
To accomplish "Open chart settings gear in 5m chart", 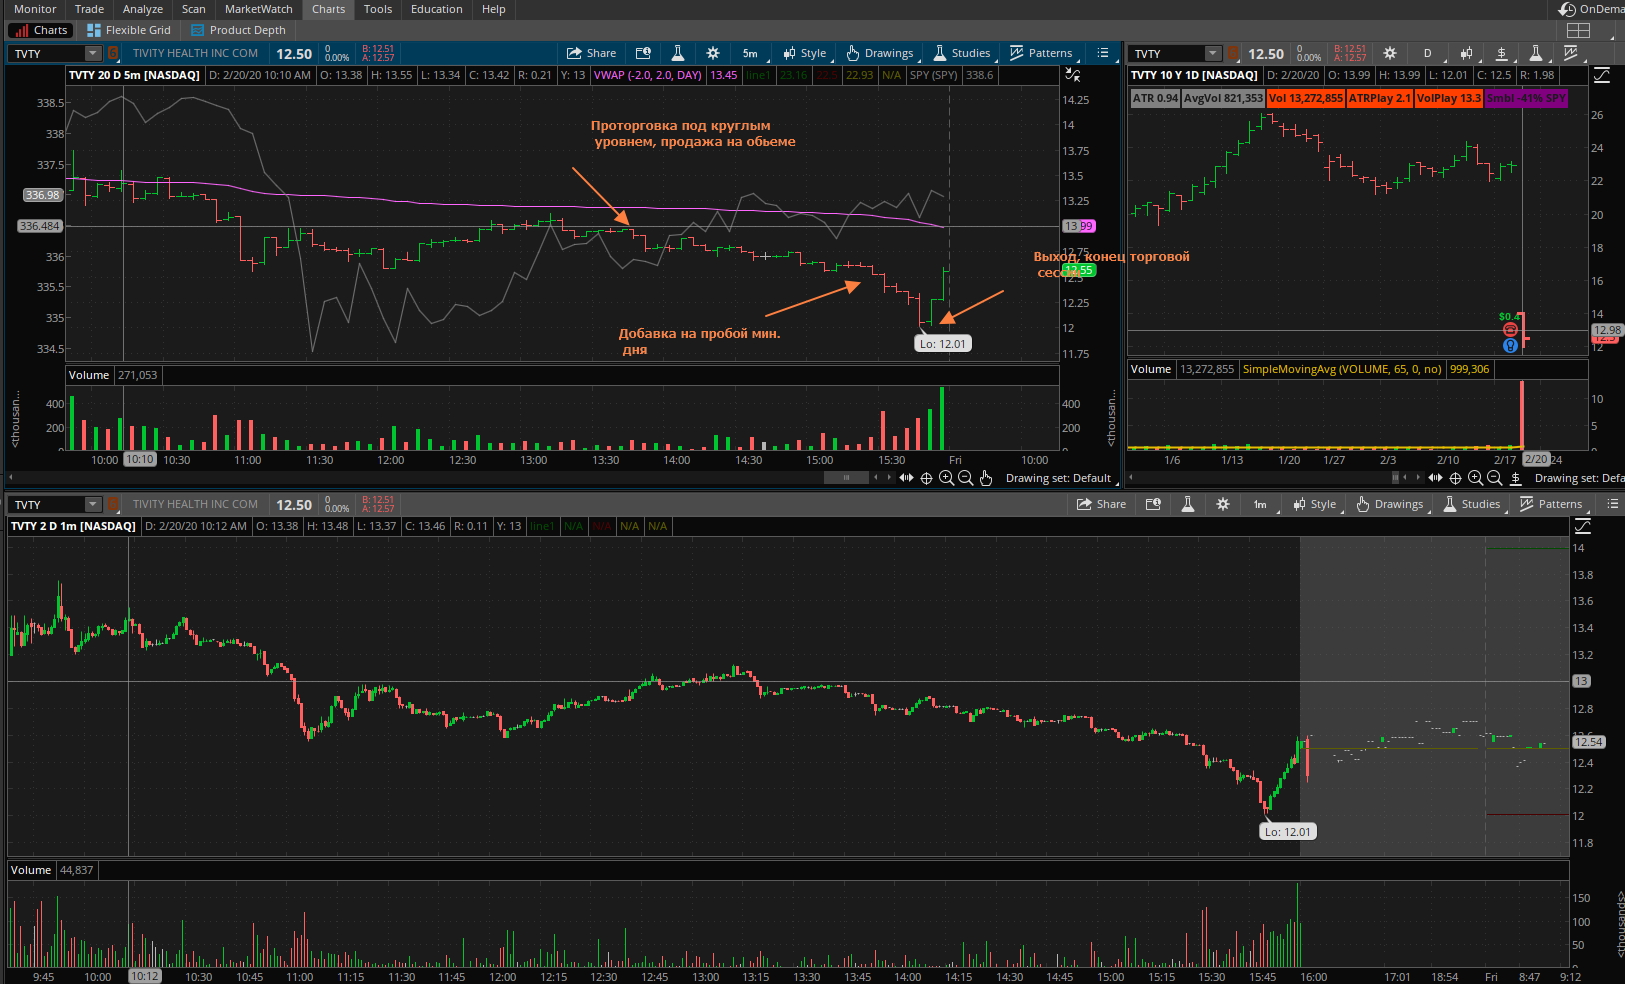I will pyautogui.click(x=713, y=54).
